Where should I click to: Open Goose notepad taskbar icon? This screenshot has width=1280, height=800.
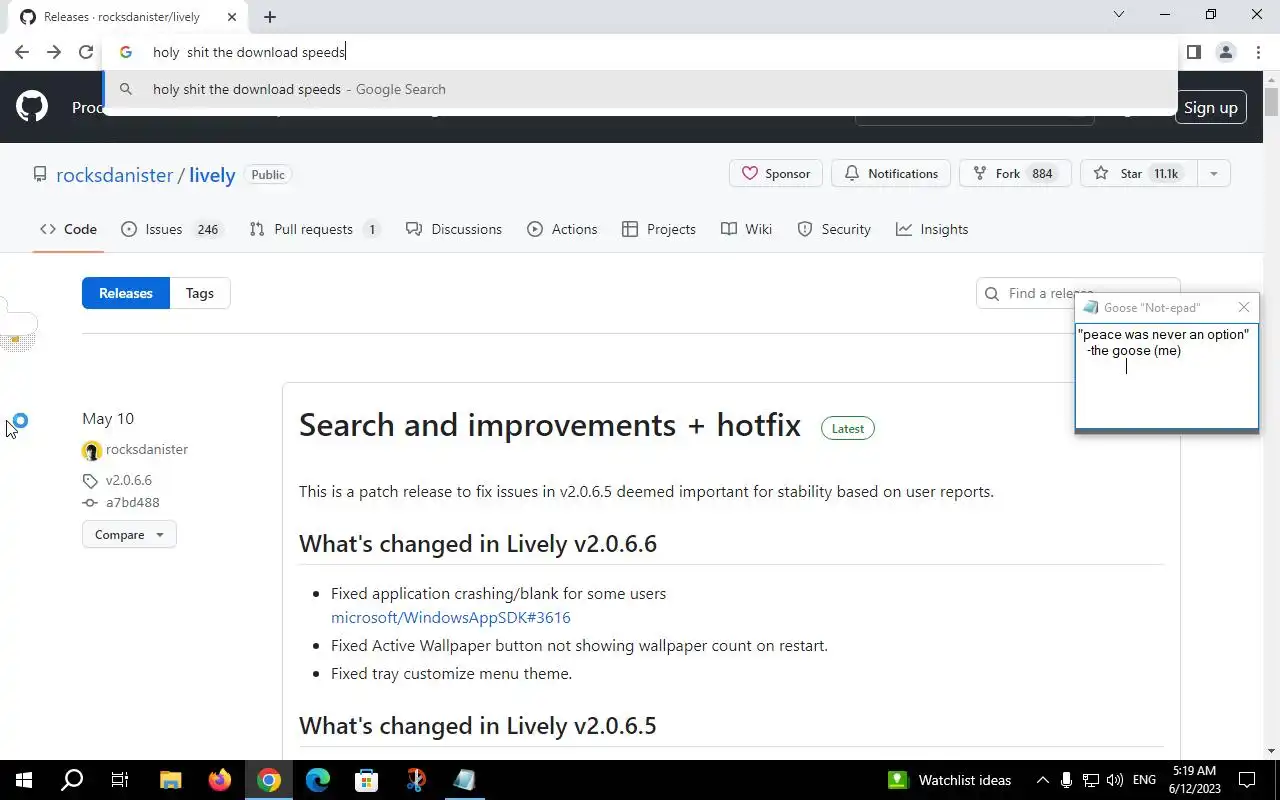[465, 780]
